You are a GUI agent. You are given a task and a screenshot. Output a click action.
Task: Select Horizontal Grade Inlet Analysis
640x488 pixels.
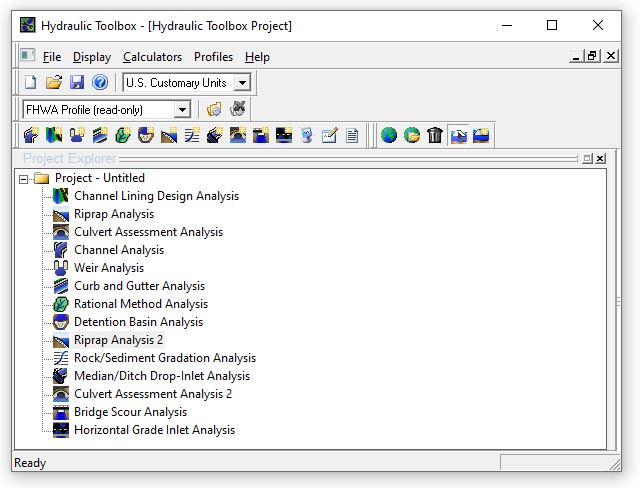tap(154, 430)
